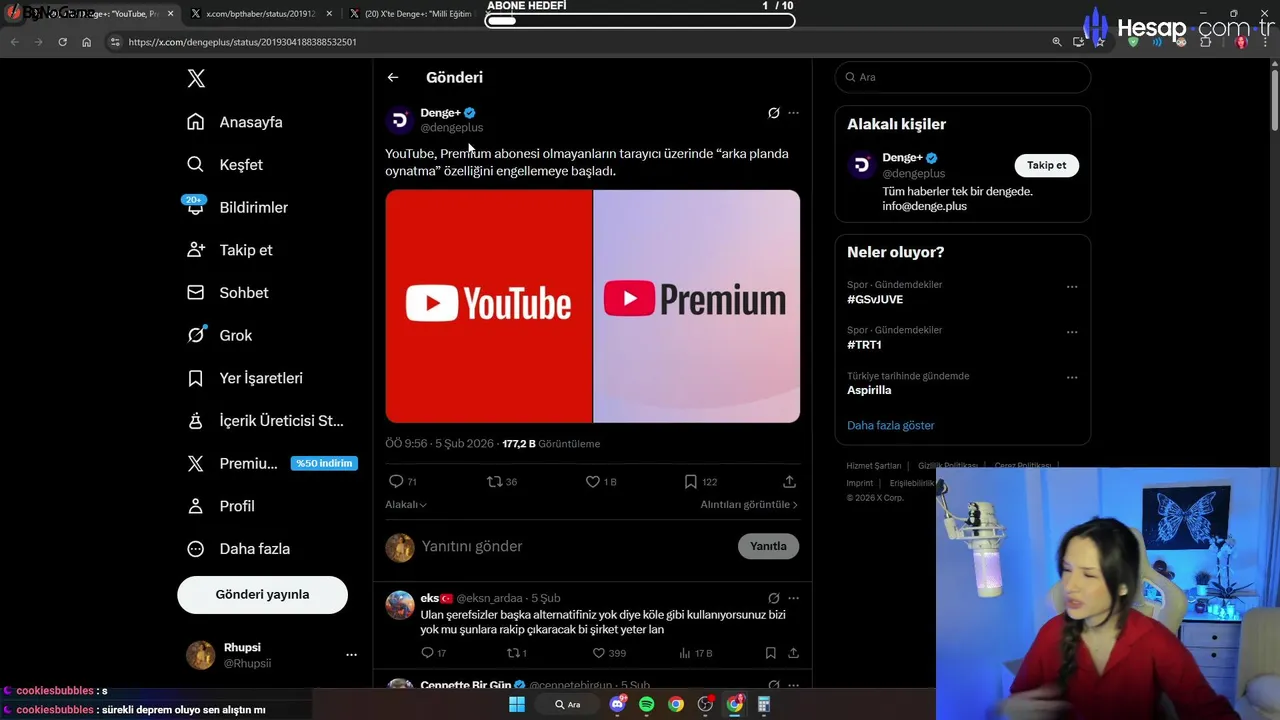Click the X logo in the sidebar

pyautogui.click(x=196, y=79)
